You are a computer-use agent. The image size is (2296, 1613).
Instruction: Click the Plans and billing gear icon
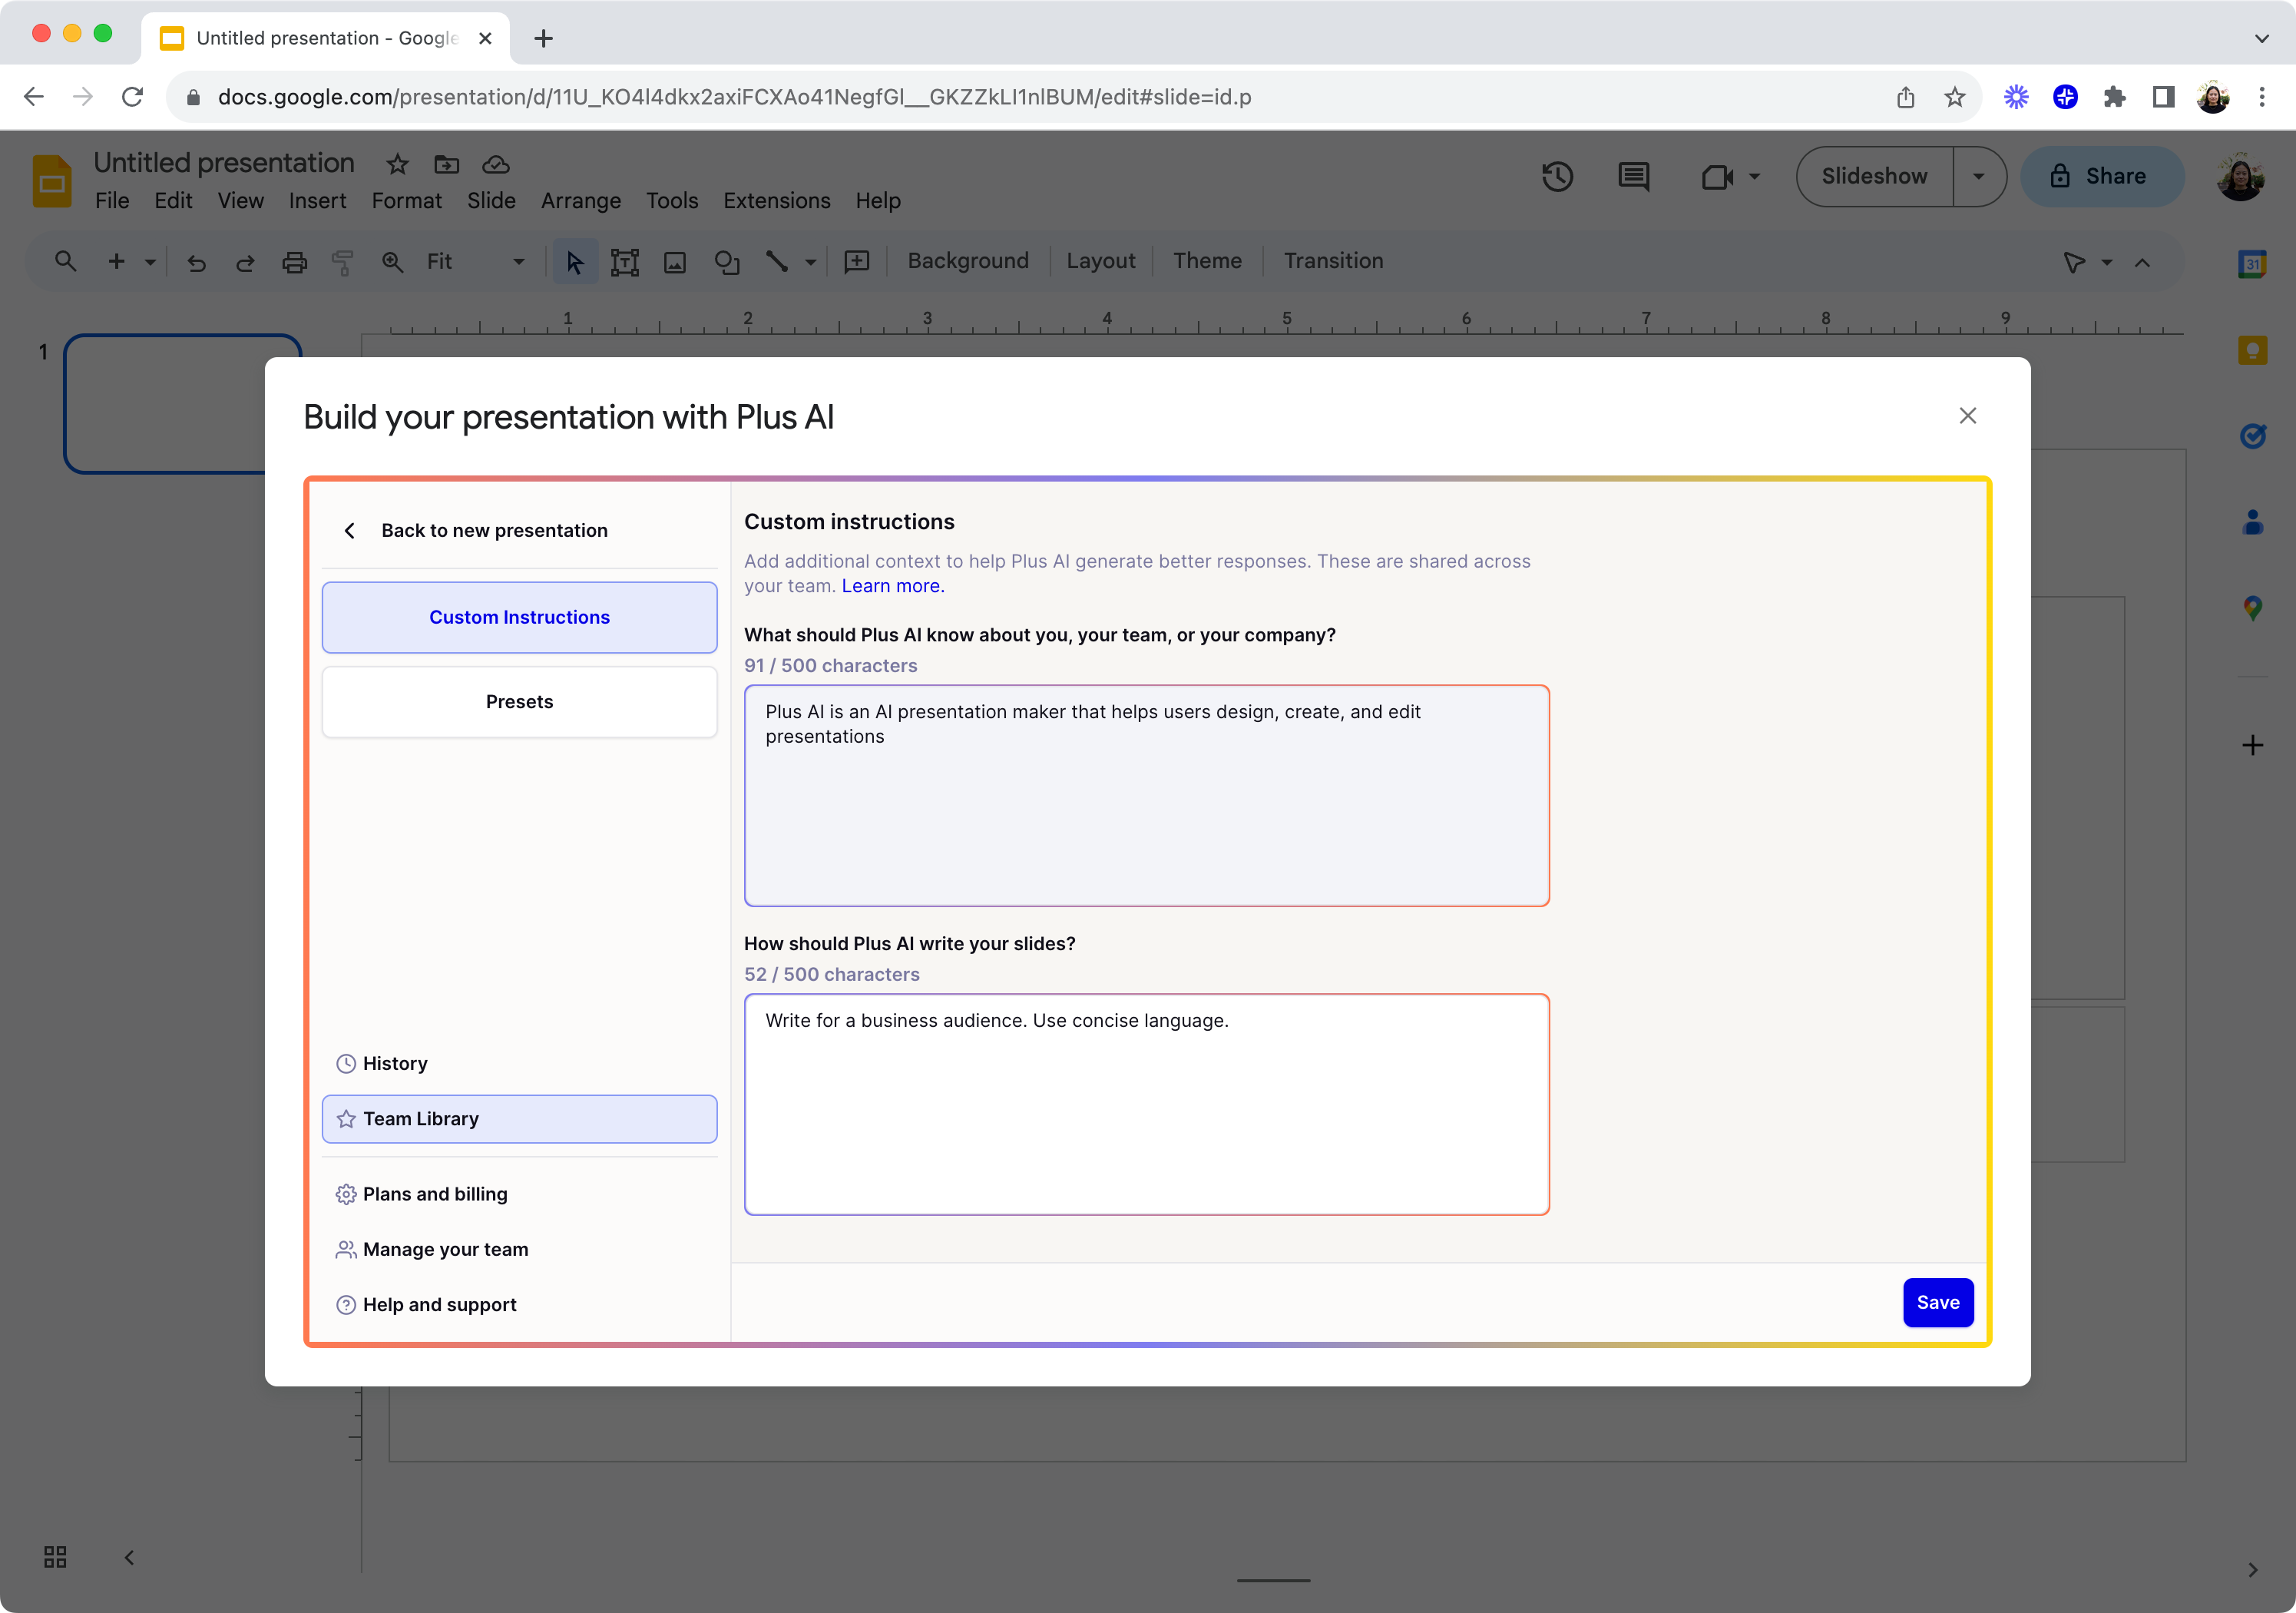pos(346,1194)
